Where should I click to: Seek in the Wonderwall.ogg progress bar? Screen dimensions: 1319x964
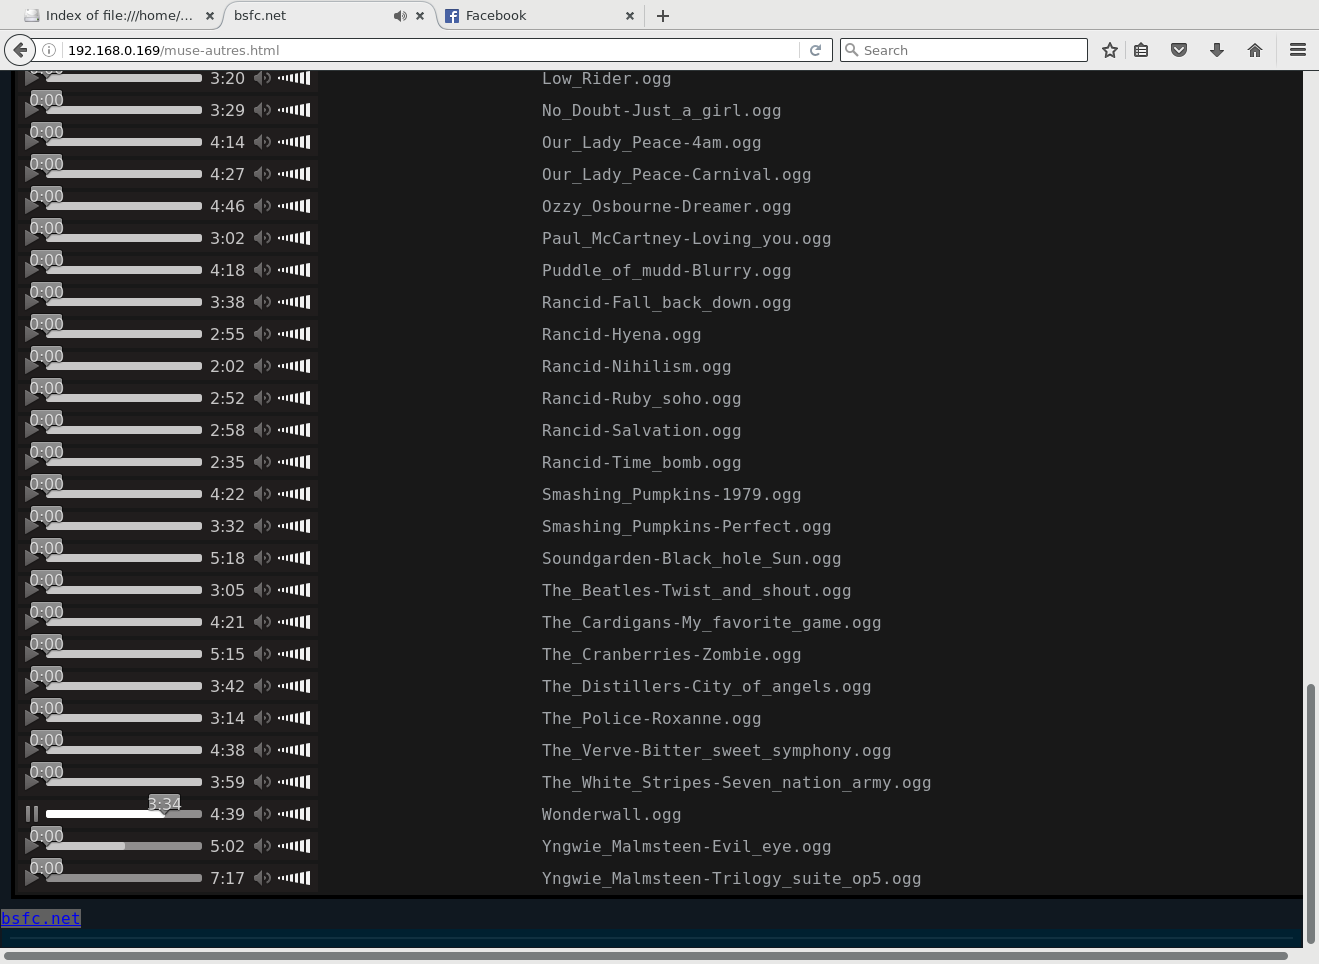(x=124, y=814)
